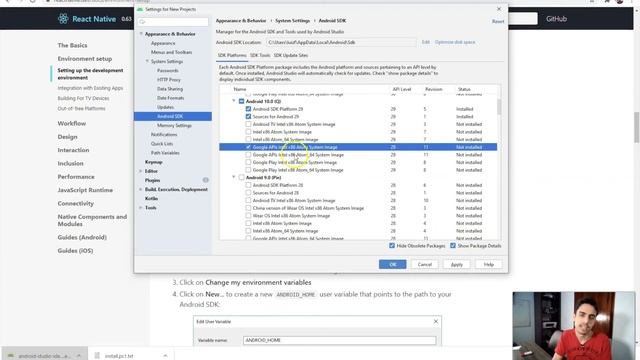
Task: Switch to SDK Update Sites tab
Action: [291, 56]
